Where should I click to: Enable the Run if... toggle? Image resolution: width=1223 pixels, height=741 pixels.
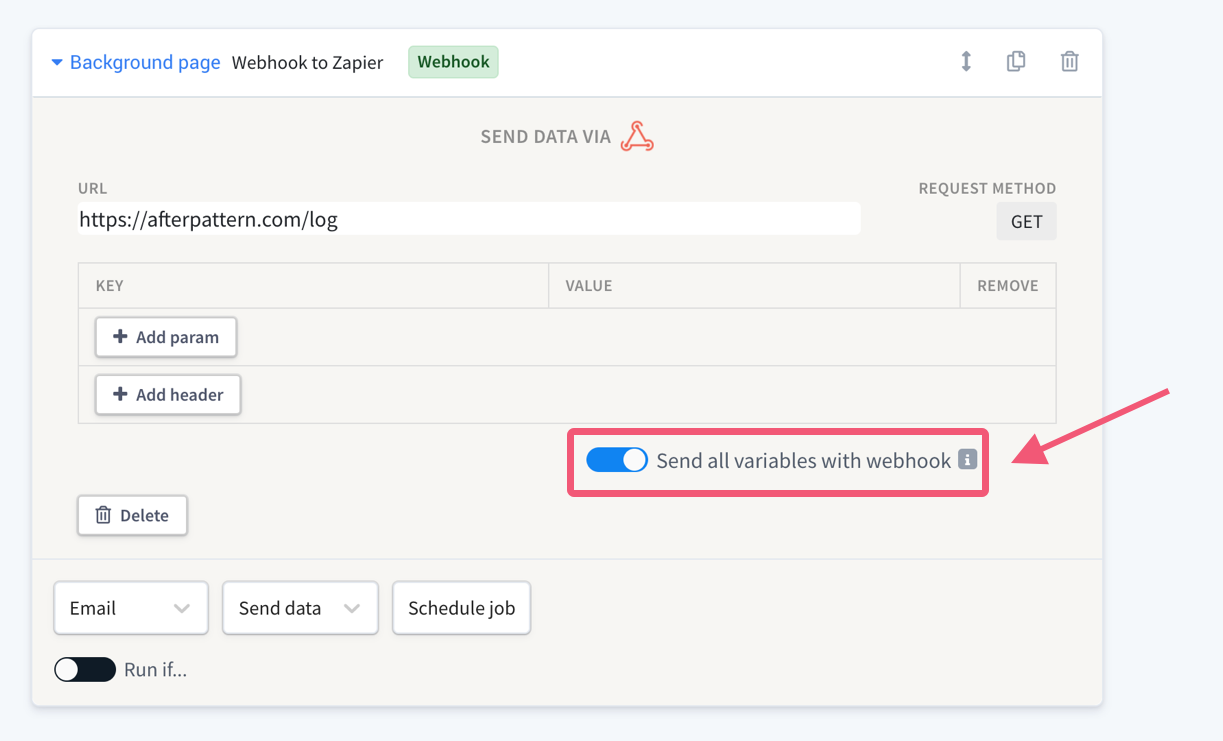[x=85, y=669]
